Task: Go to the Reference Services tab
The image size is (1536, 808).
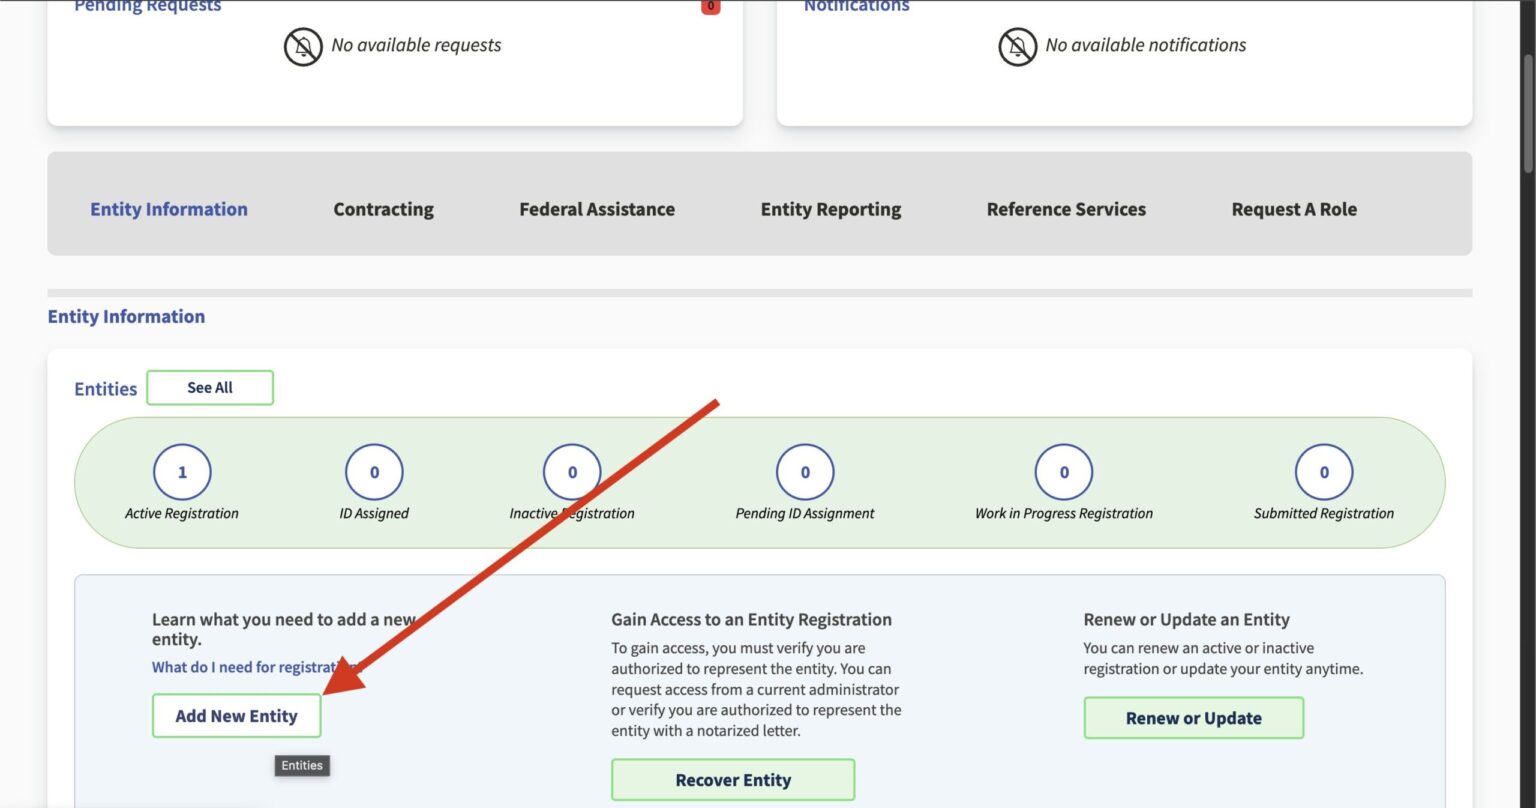Action: pos(1066,209)
